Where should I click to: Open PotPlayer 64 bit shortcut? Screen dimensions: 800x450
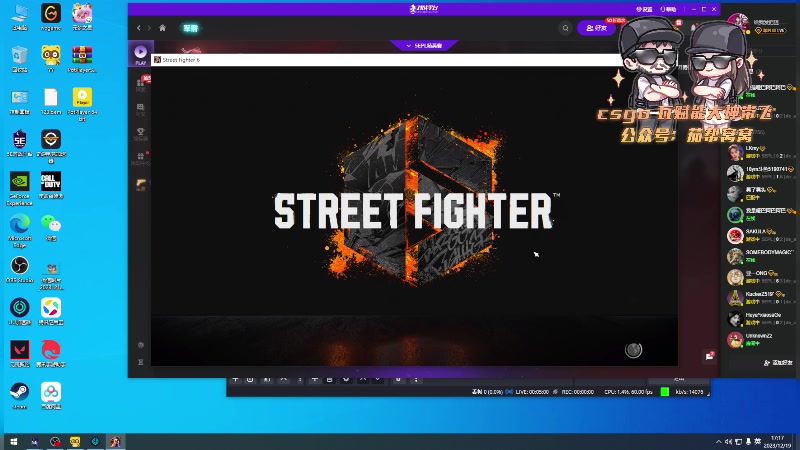click(82, 104)
